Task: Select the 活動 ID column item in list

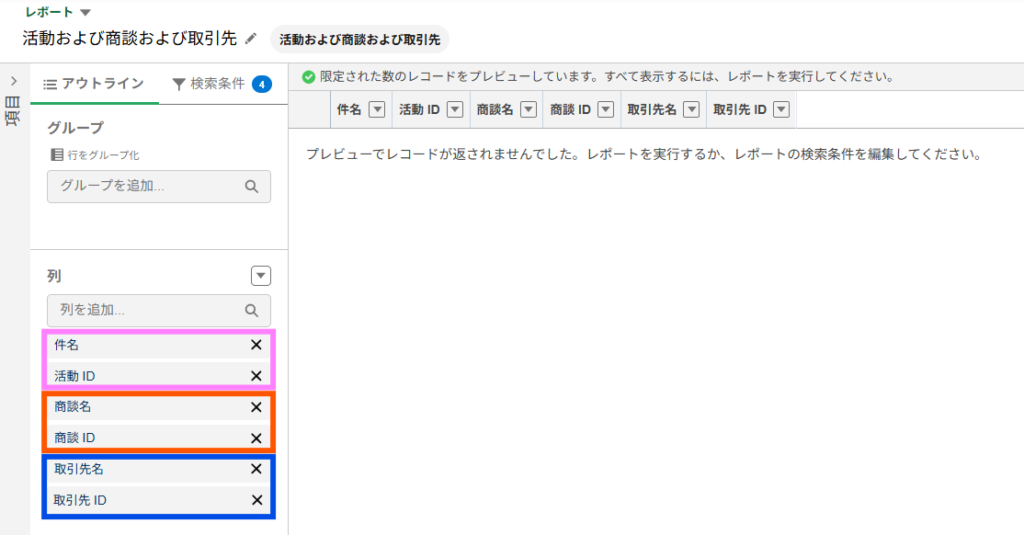Action: (x=159, y=376)
